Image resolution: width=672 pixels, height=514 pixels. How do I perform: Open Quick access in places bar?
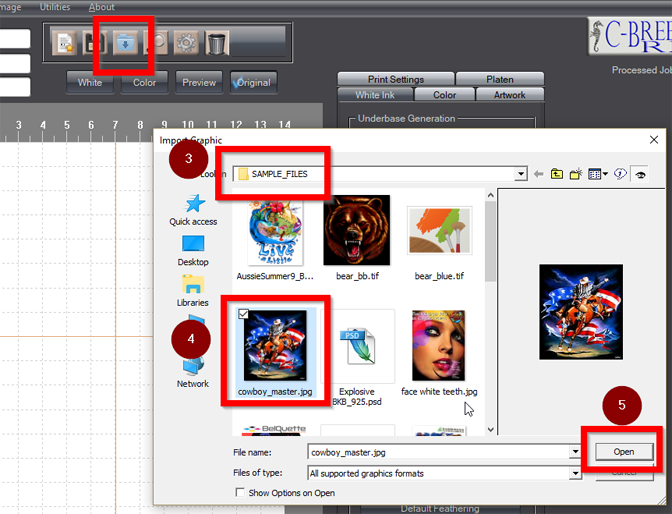tap(193, 210)
